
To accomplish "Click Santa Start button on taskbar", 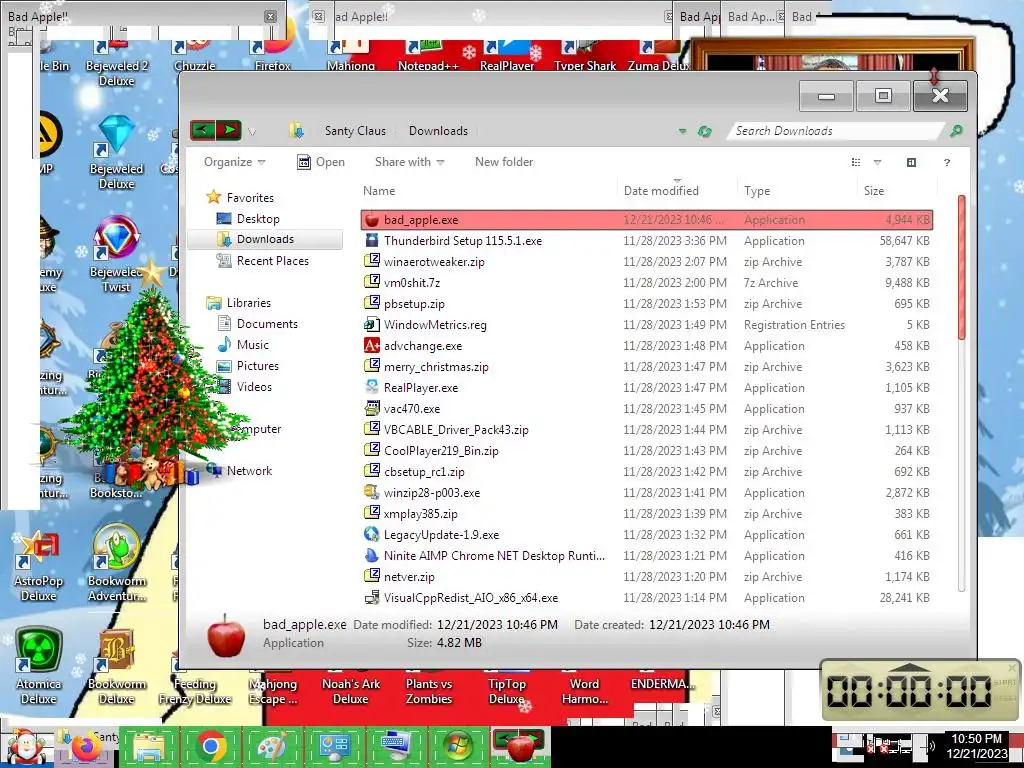I will click(26, 747).
